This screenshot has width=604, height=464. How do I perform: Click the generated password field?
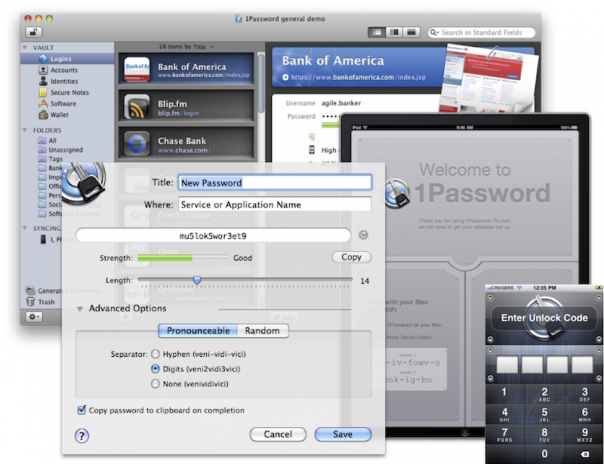coord(213,236)
